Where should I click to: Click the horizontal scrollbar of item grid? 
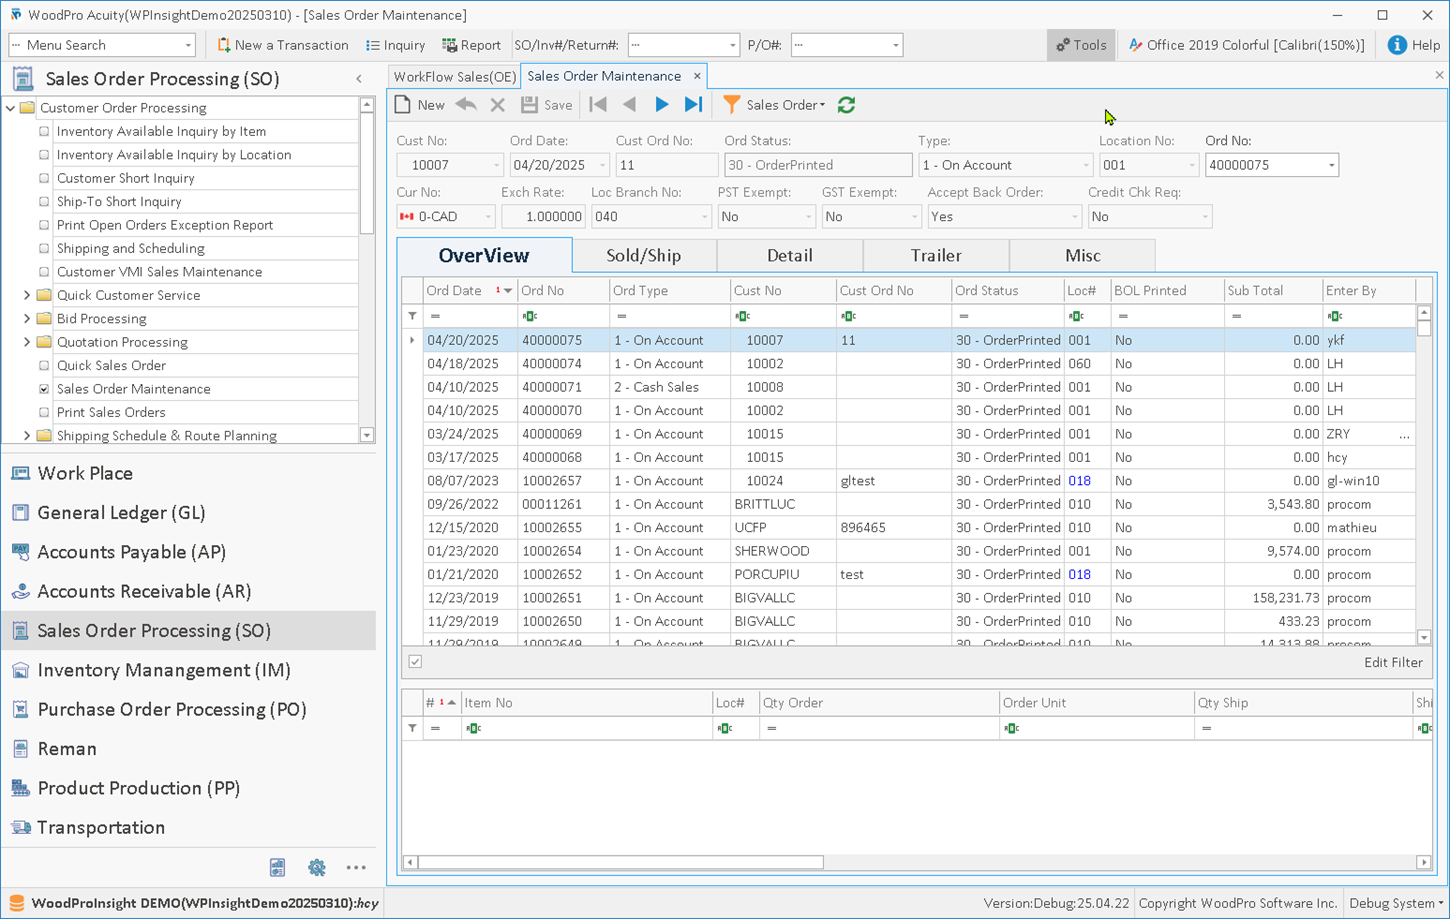620,862
